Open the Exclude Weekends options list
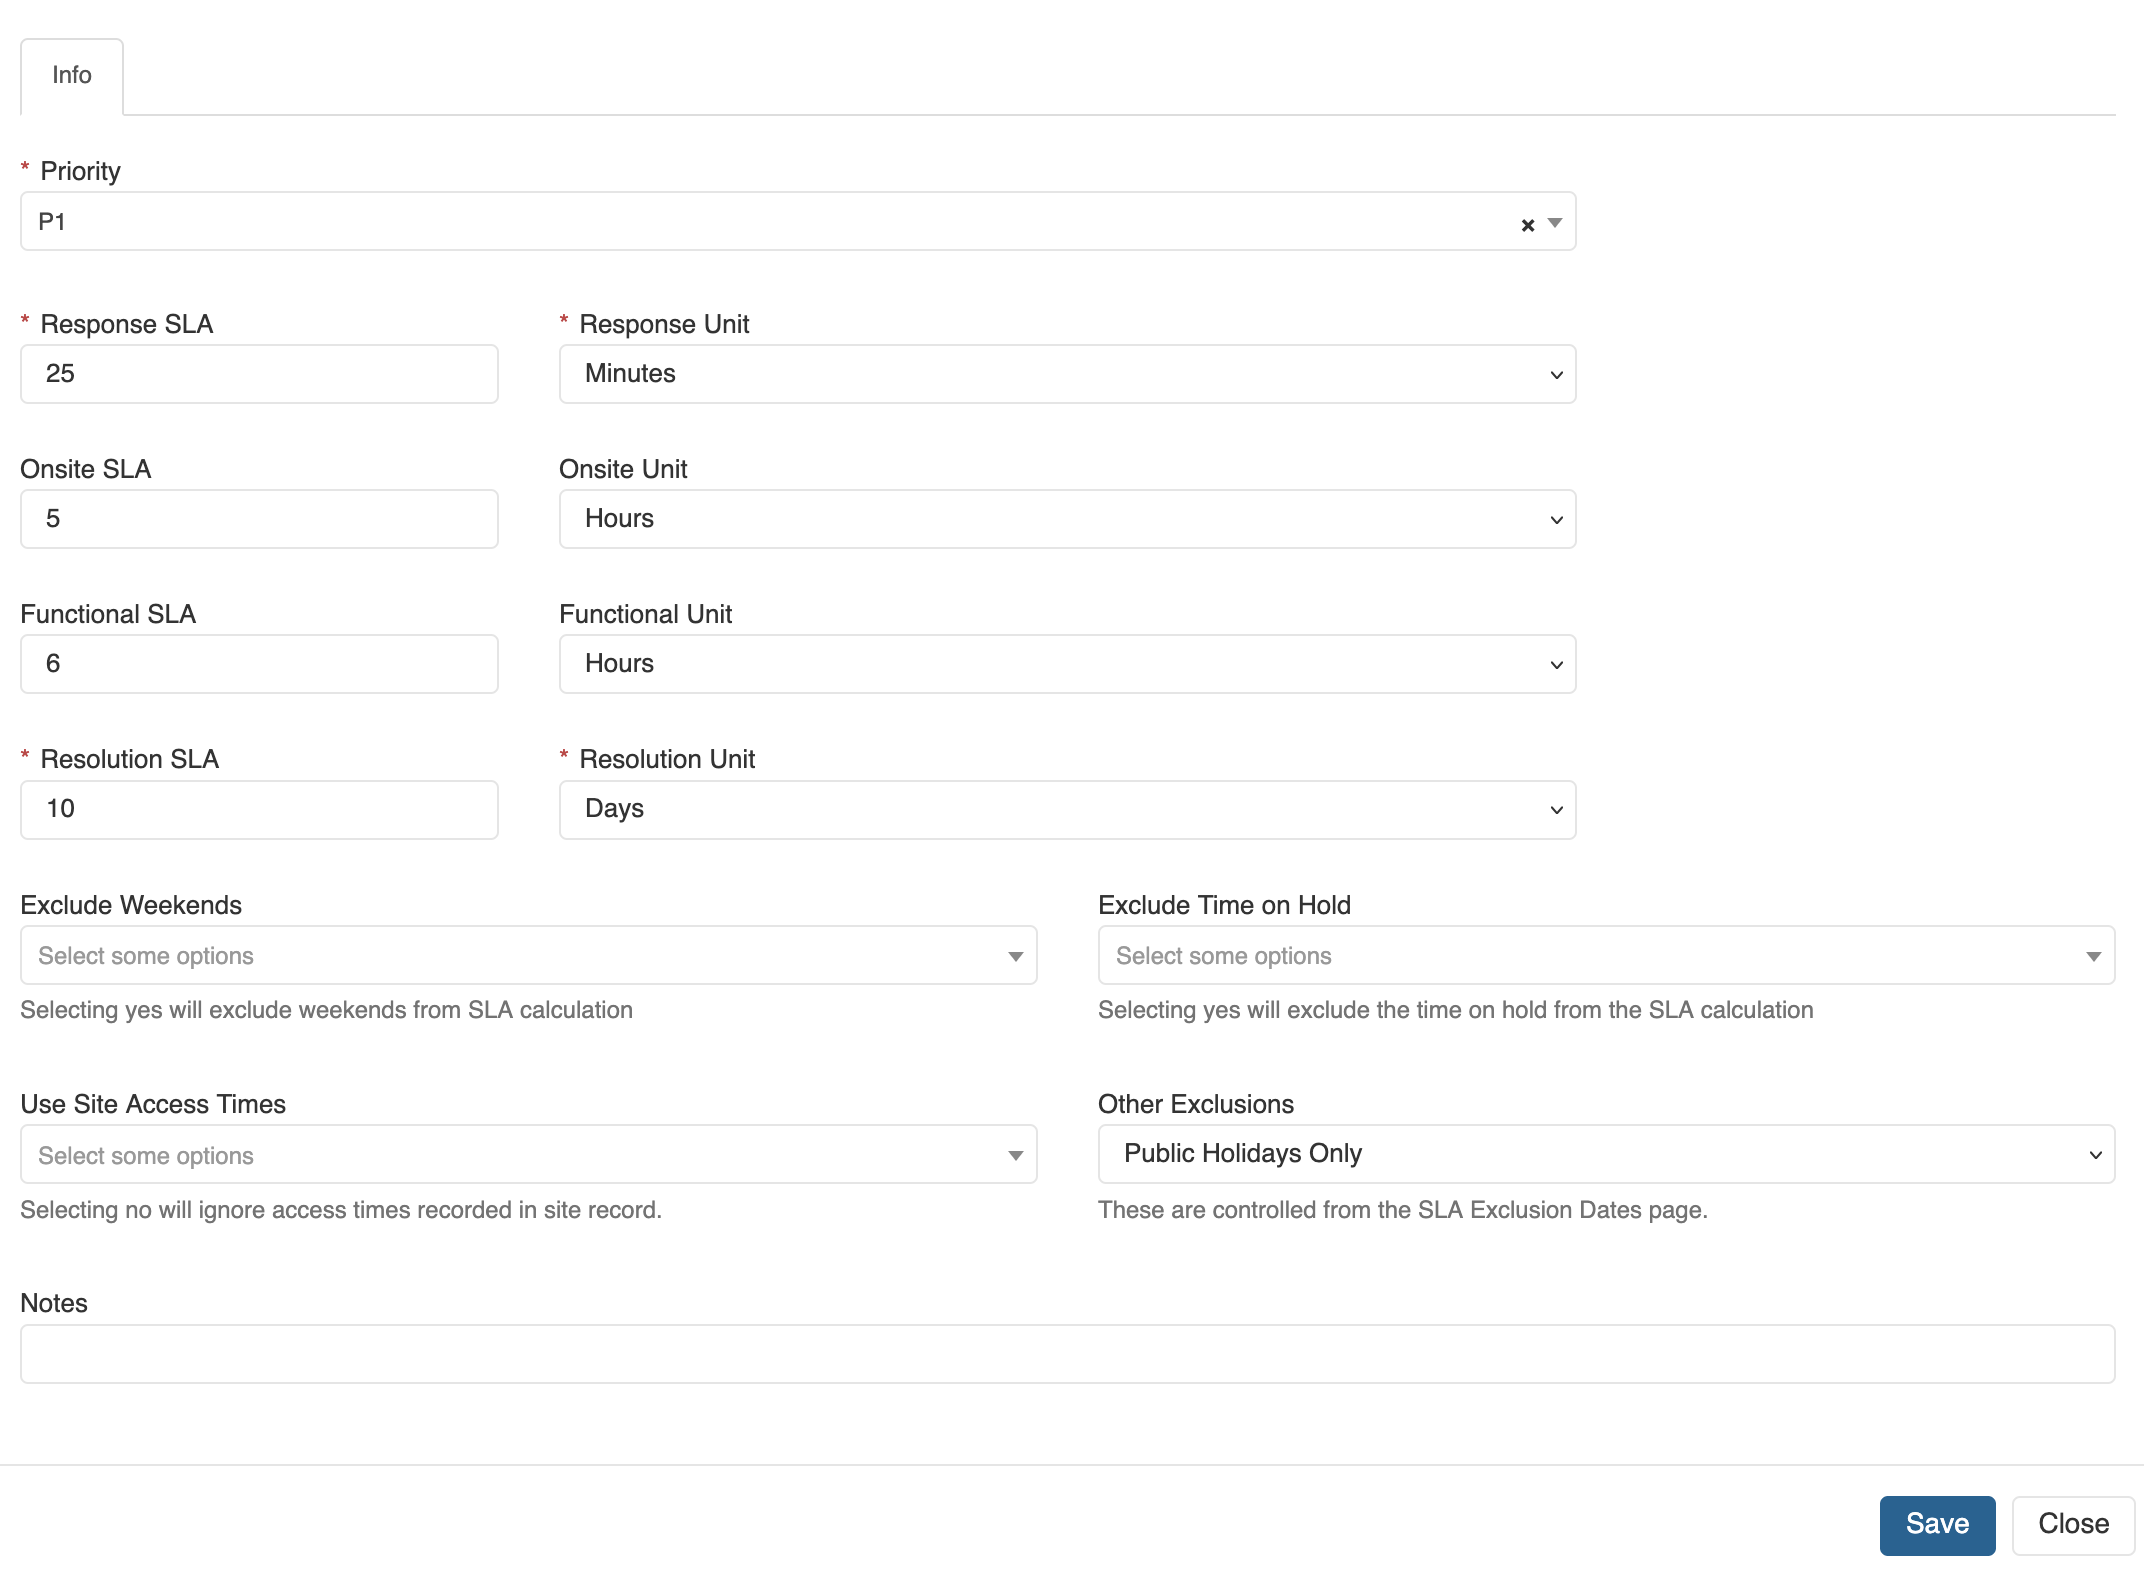Image resolution: width=2144 pixels, height=1576 pixels. click(x=500, y=956)
